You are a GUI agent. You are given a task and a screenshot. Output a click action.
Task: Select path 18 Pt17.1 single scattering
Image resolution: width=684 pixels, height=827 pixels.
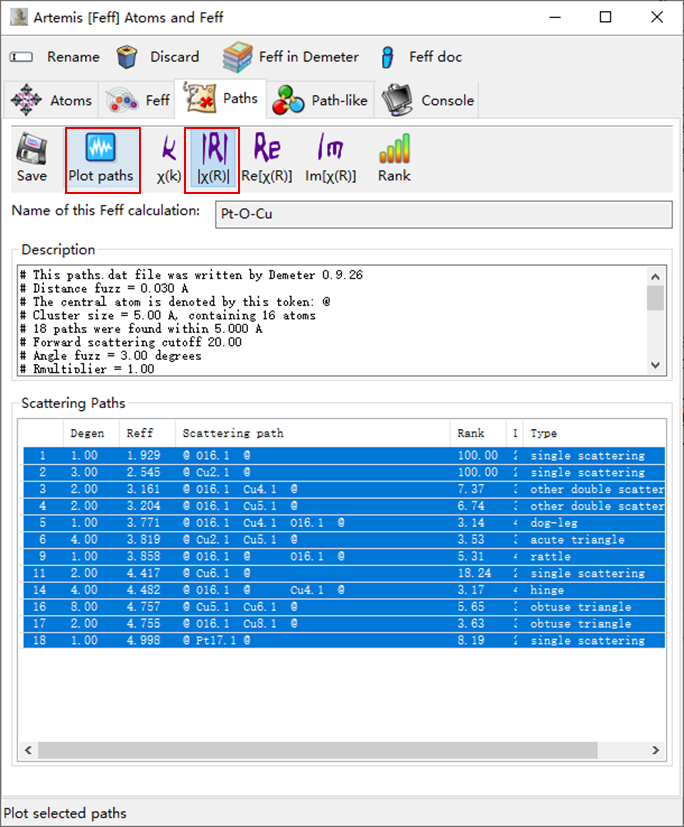pos(344,641)
